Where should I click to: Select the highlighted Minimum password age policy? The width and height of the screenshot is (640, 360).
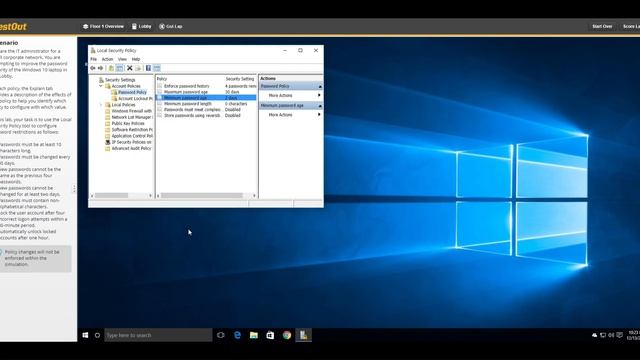point(207,98)
